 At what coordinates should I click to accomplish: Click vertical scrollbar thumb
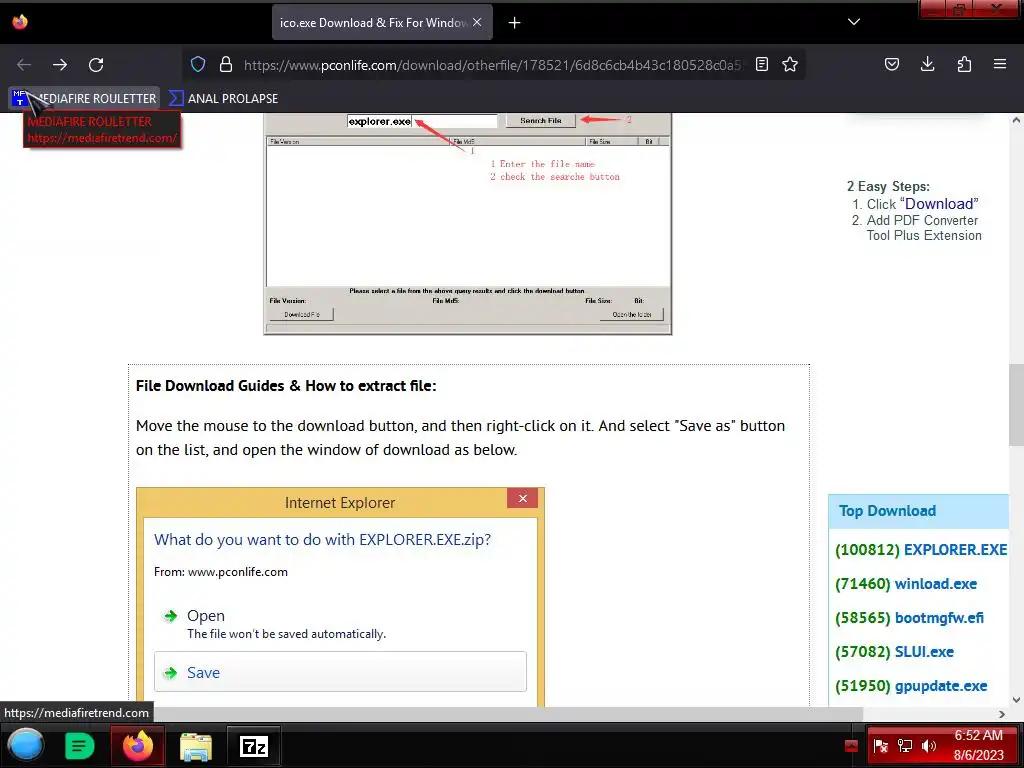click(x=1016, y=405)
